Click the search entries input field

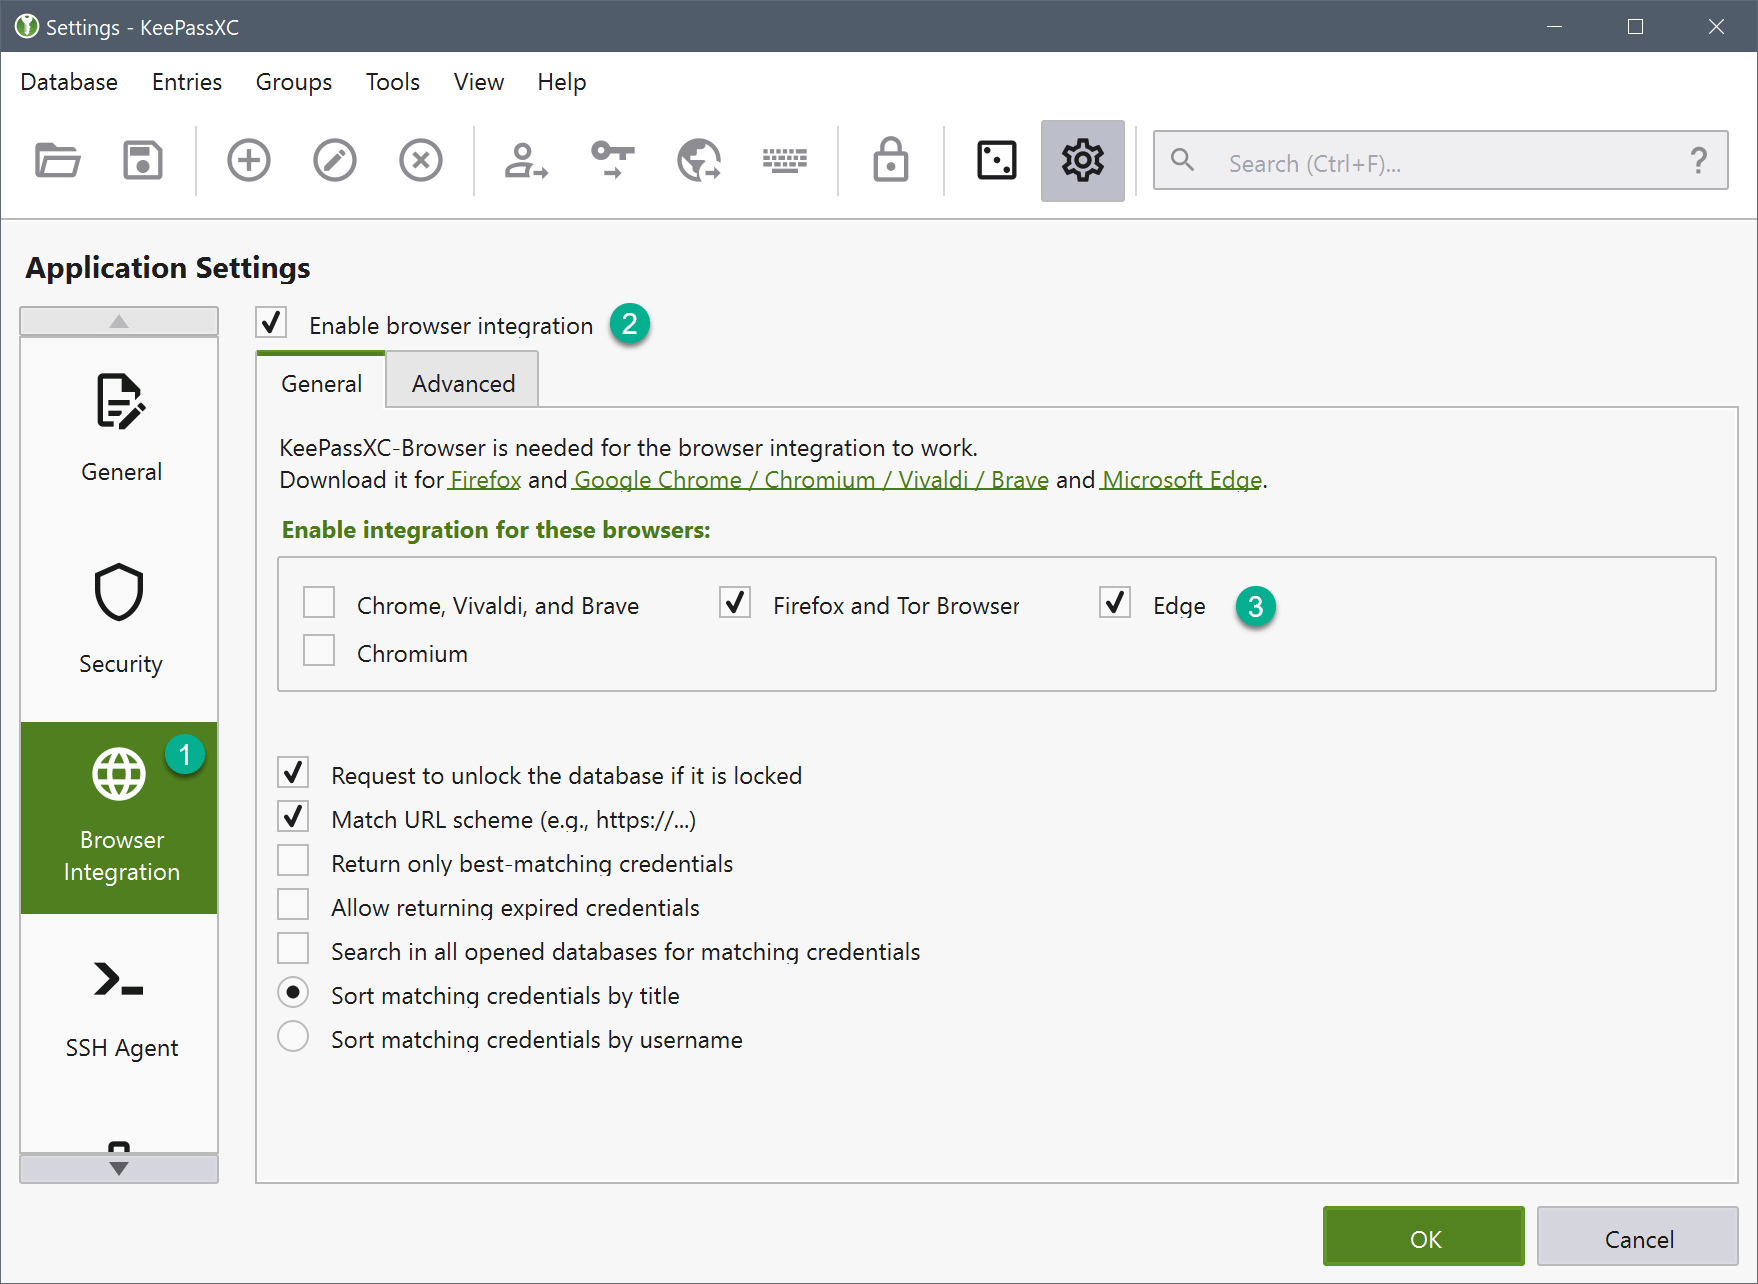(1440, 163)
